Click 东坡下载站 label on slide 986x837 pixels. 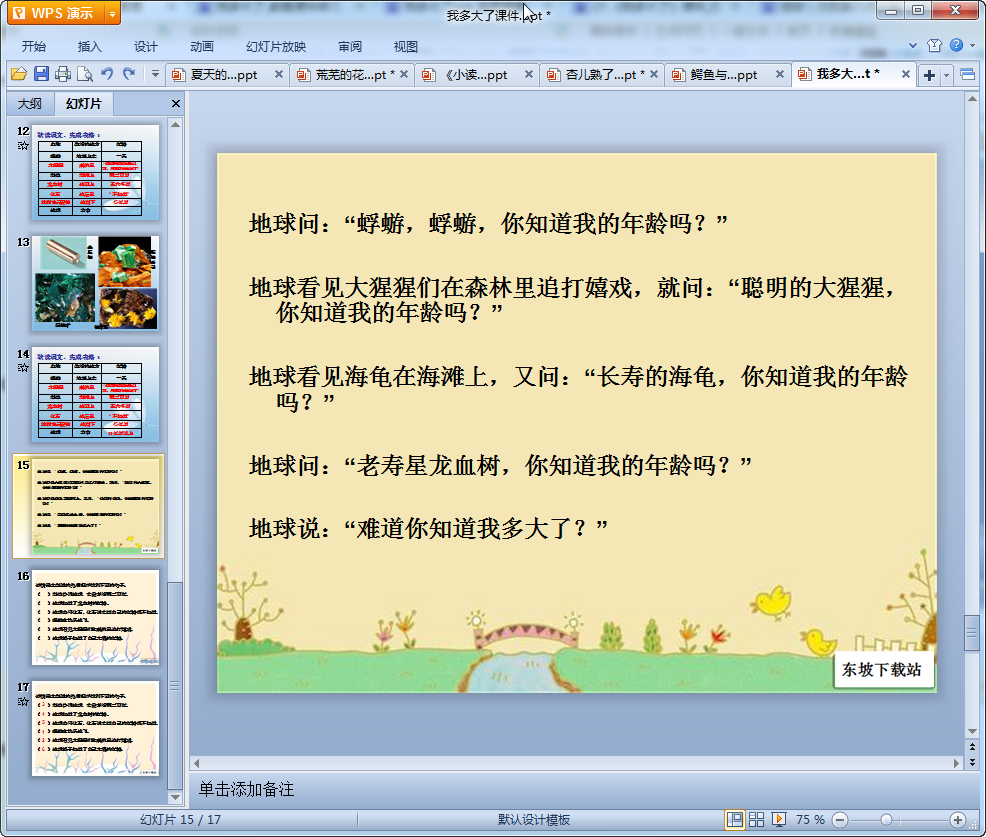[882, 670]
